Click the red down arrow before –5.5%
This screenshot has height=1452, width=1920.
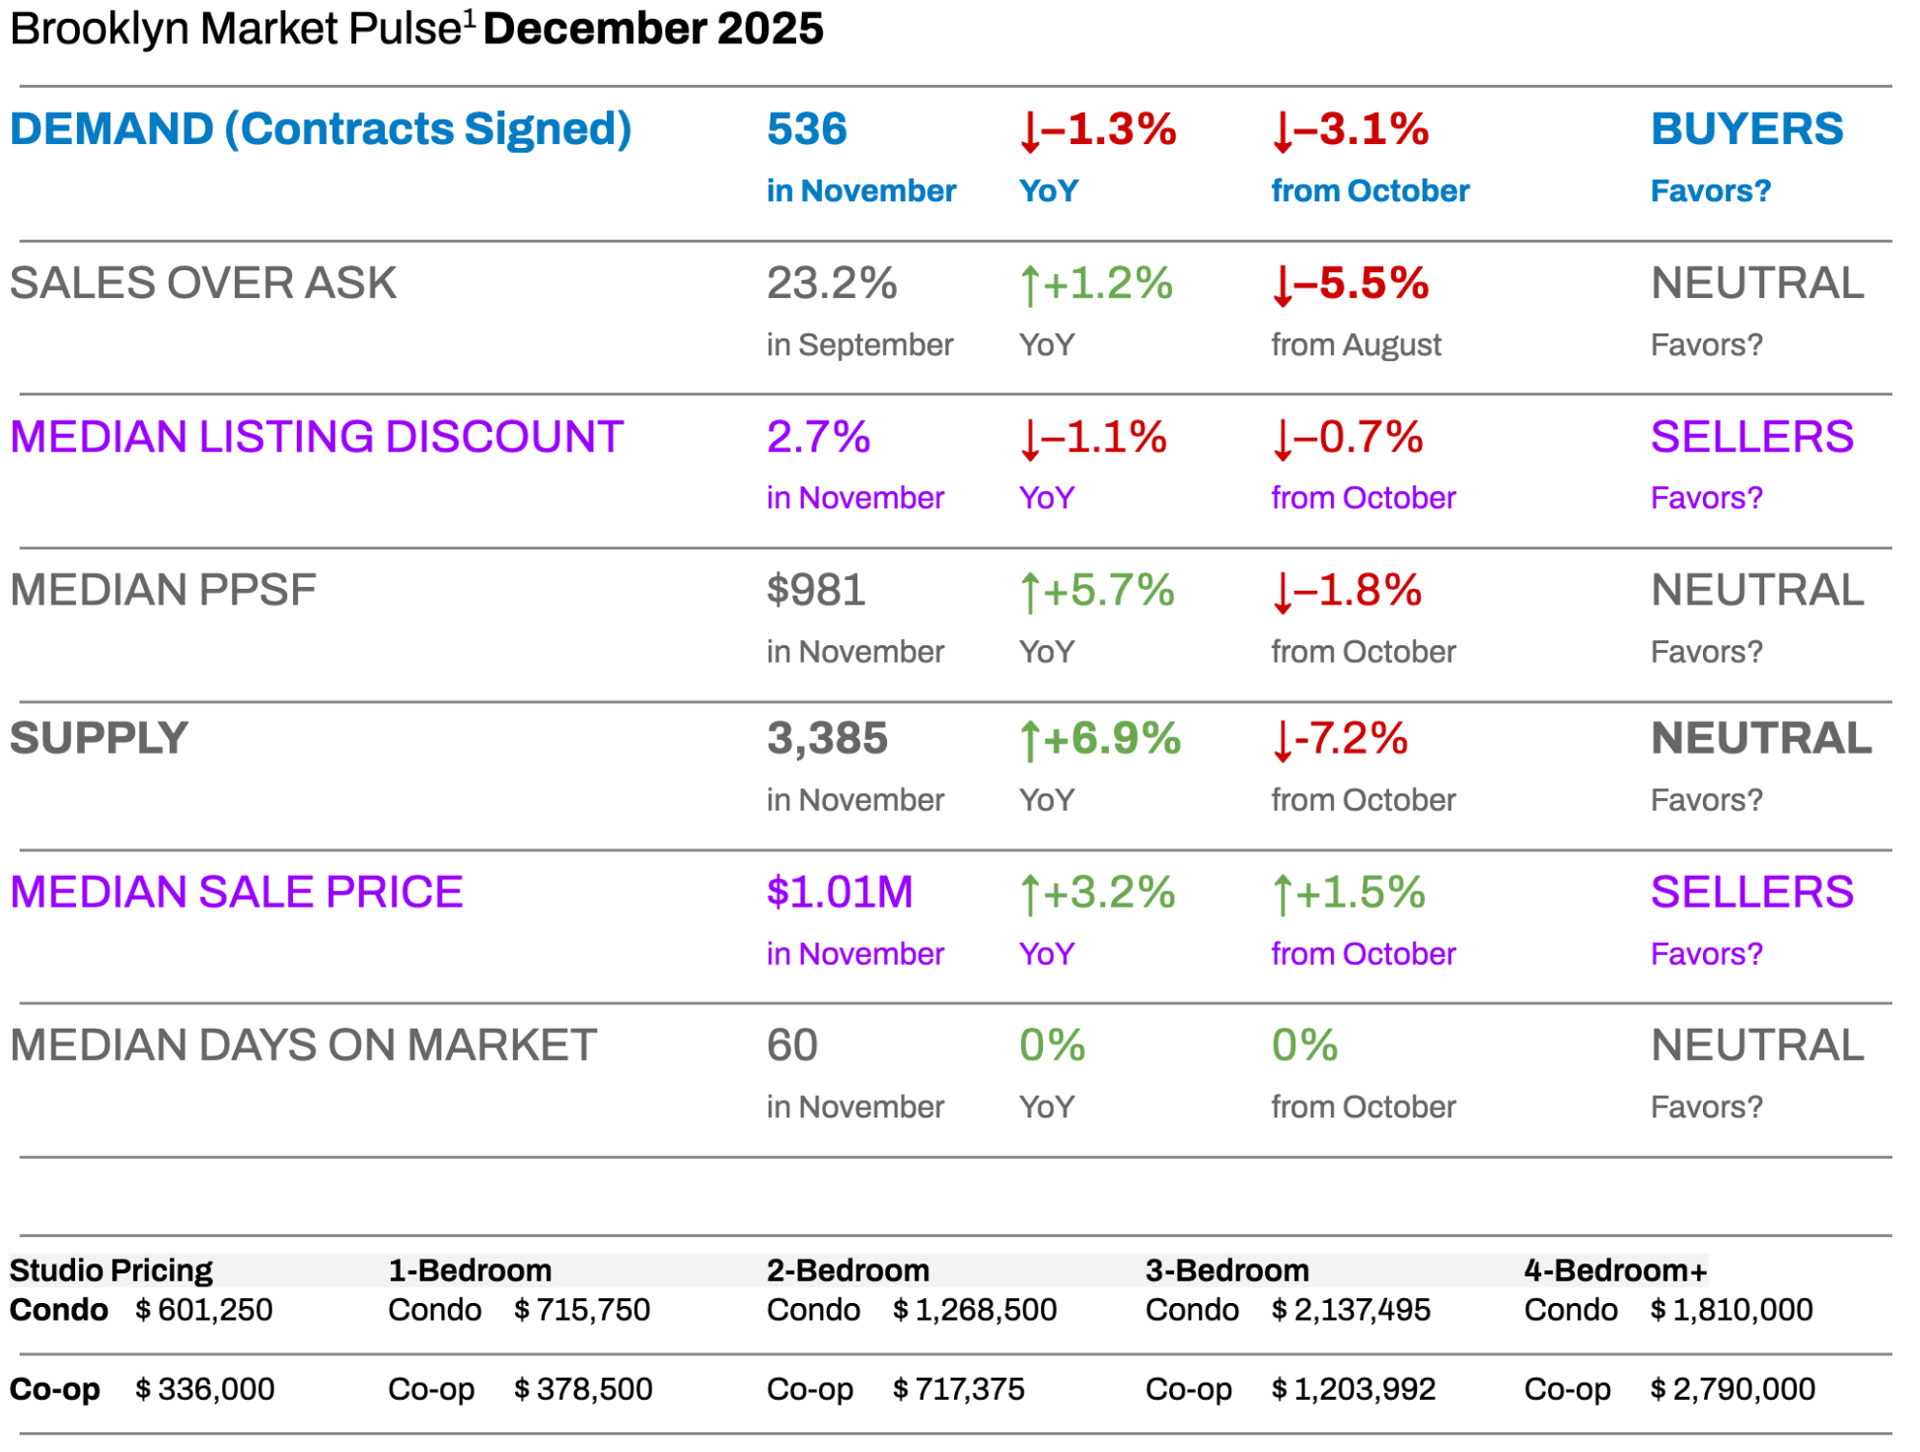tap(1282, 286)
